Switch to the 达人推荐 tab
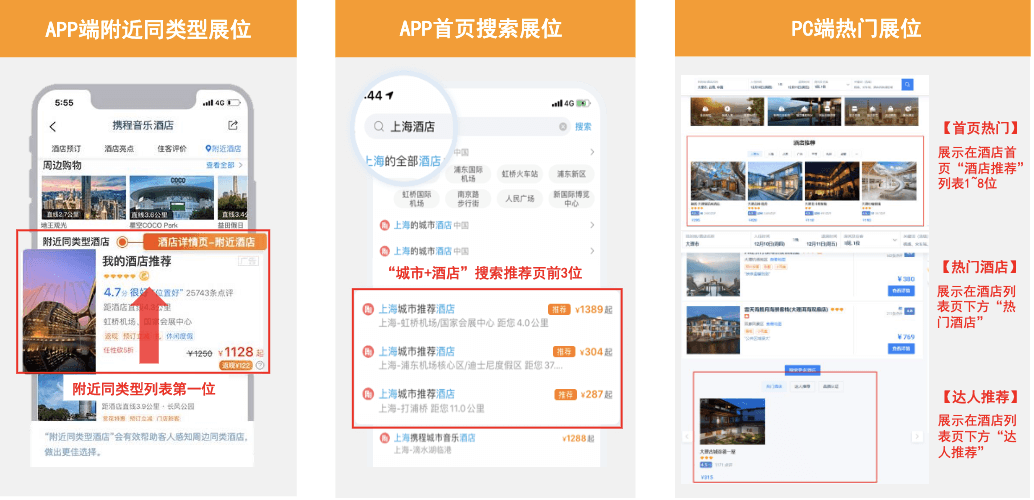The width and height of the screenshot is (1034, 500). point(801,386)
